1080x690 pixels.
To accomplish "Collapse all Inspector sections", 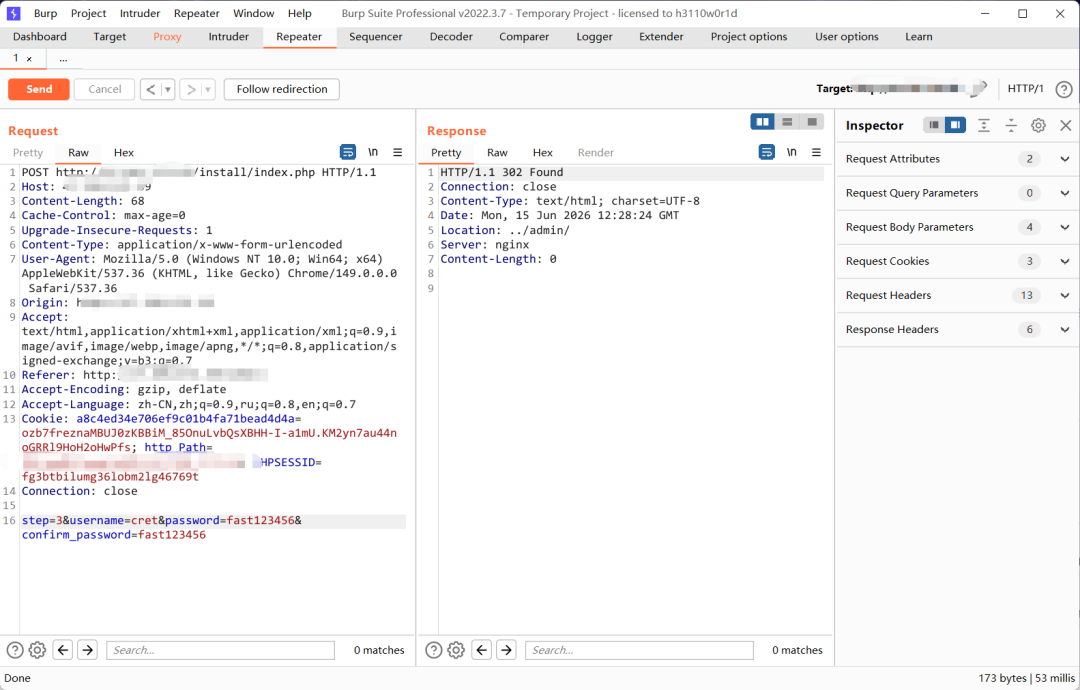I will 1010,125.
